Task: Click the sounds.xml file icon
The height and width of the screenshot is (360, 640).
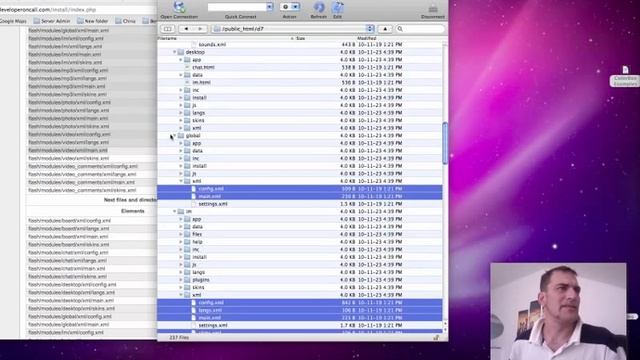Action: pos(194,44)
